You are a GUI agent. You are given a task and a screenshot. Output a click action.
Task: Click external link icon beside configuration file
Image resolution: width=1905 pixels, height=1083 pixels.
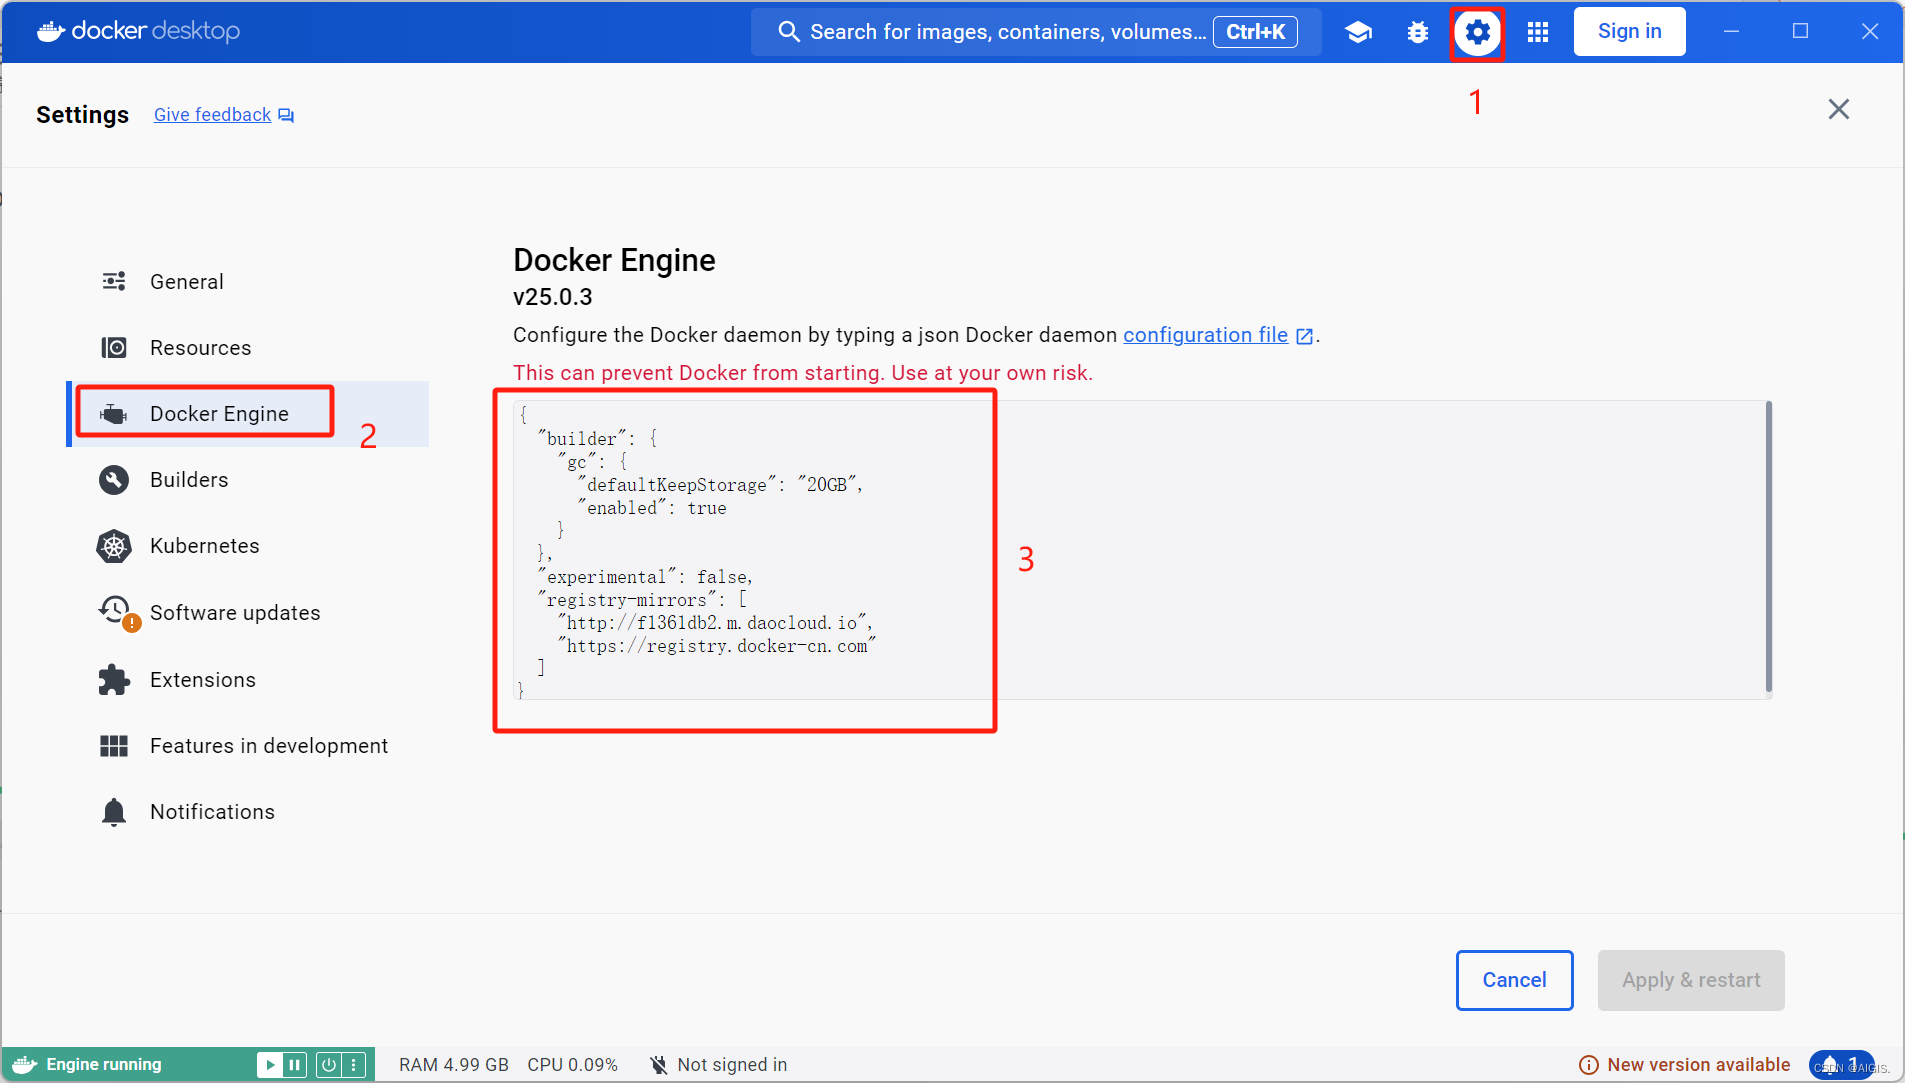pyautogui.click(x=1304, y=336)
